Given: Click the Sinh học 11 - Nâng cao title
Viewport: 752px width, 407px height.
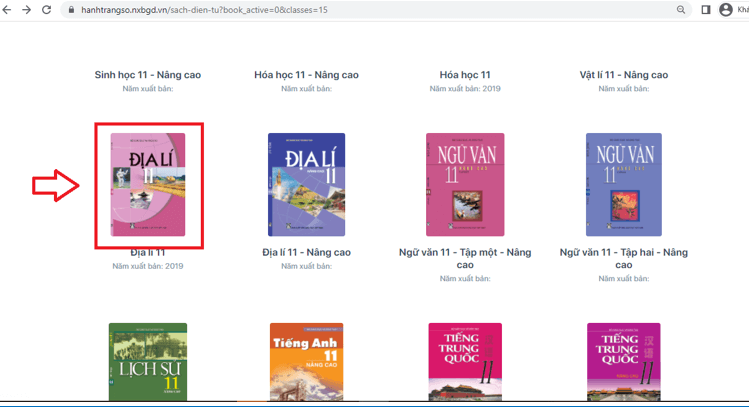Looking at the screenshot, I should [148, 75].
